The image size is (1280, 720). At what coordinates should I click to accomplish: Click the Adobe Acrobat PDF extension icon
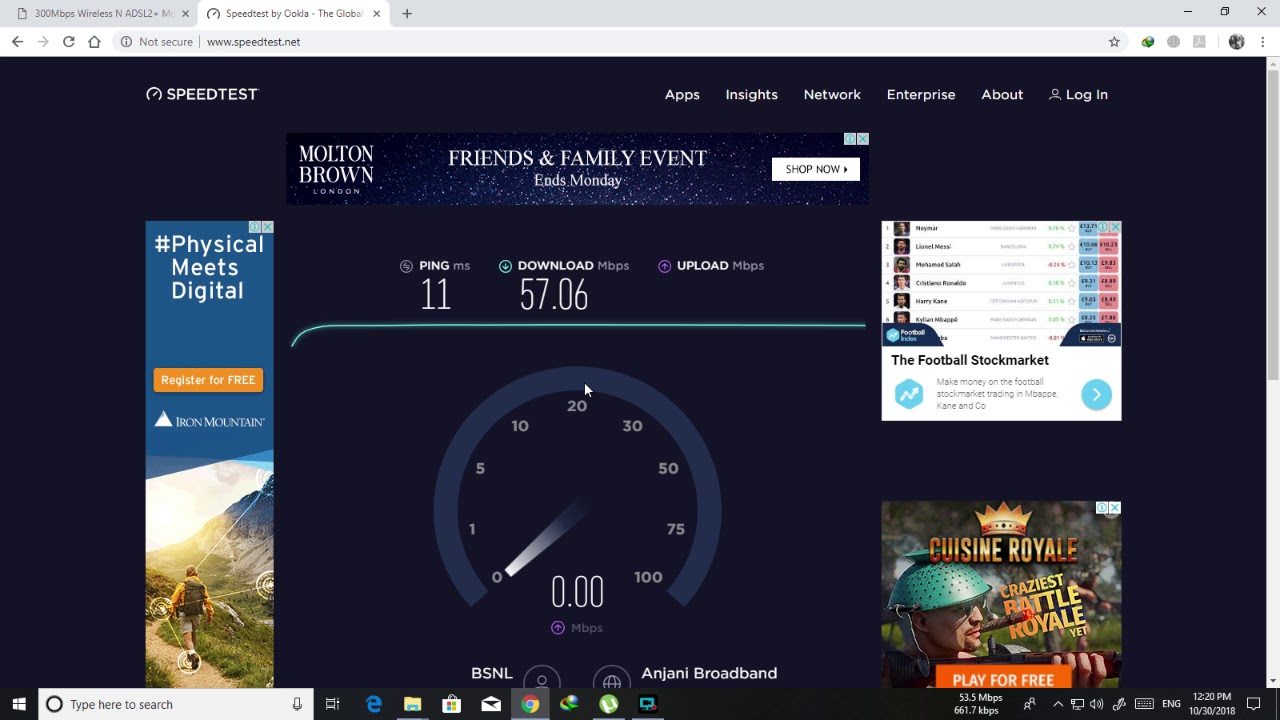[1200, 42]
